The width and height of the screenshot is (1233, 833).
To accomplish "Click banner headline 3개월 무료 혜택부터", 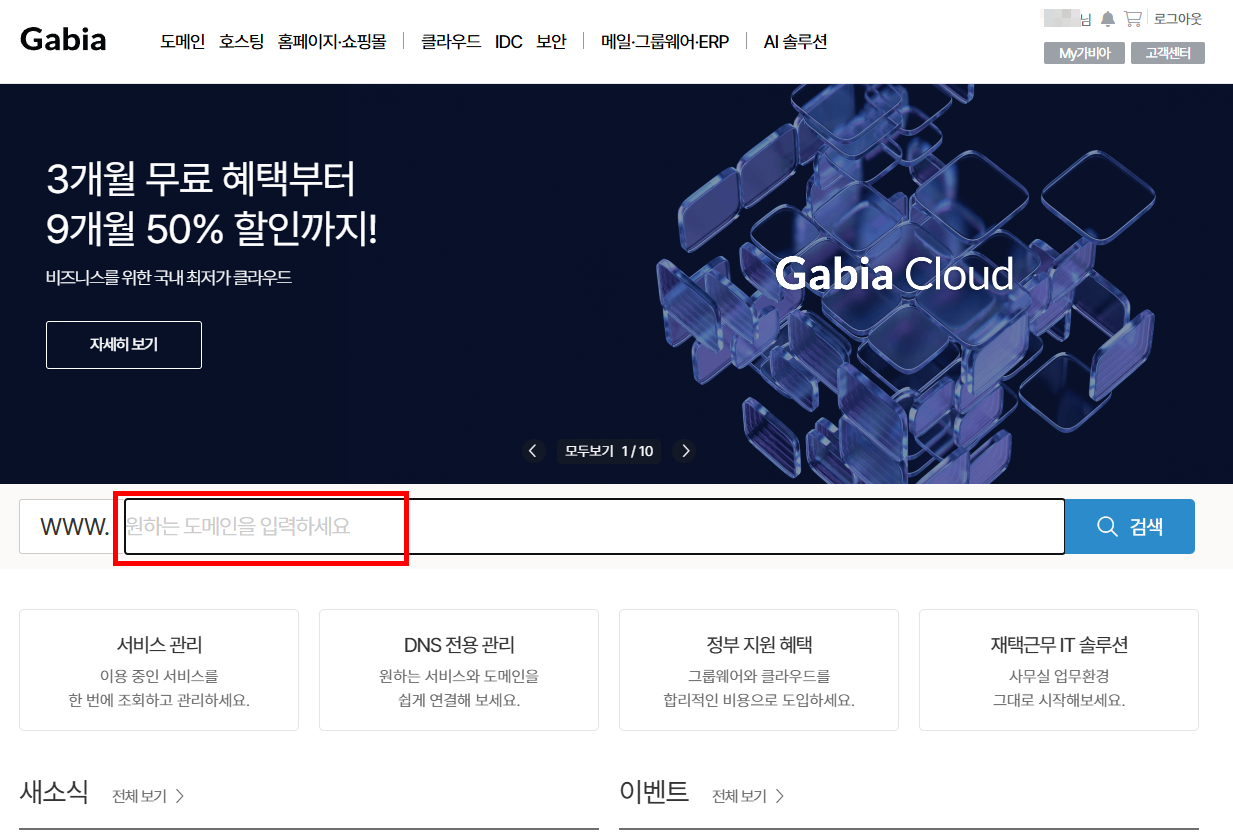I will [x=201, y=181].
